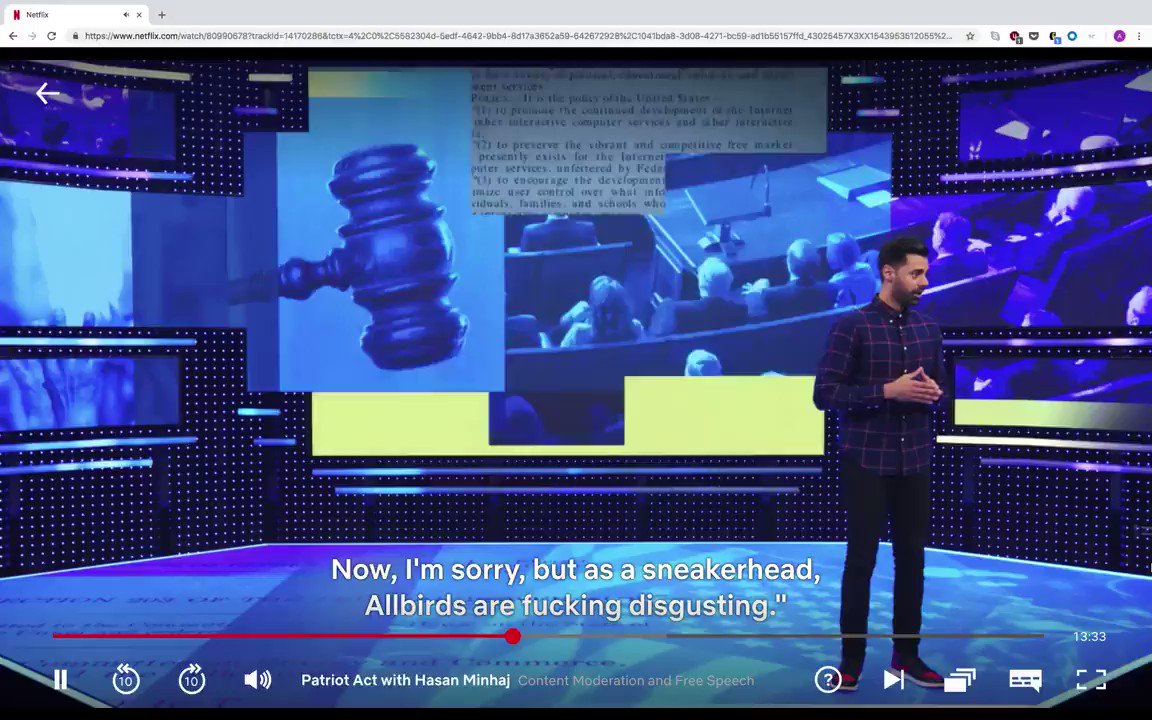Open the red circular extension with badge
The width and height of the screenshot is (1152, 720).
tap(1015, 36)
